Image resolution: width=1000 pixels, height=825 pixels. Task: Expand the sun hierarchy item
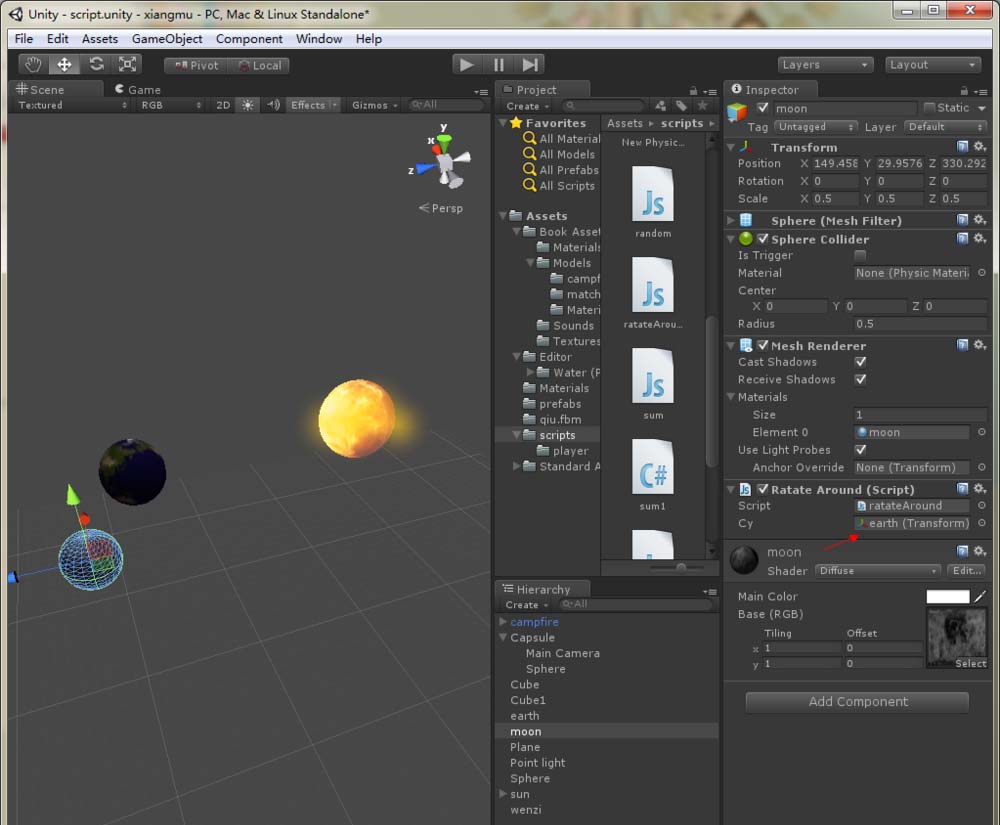click(503, 794)
